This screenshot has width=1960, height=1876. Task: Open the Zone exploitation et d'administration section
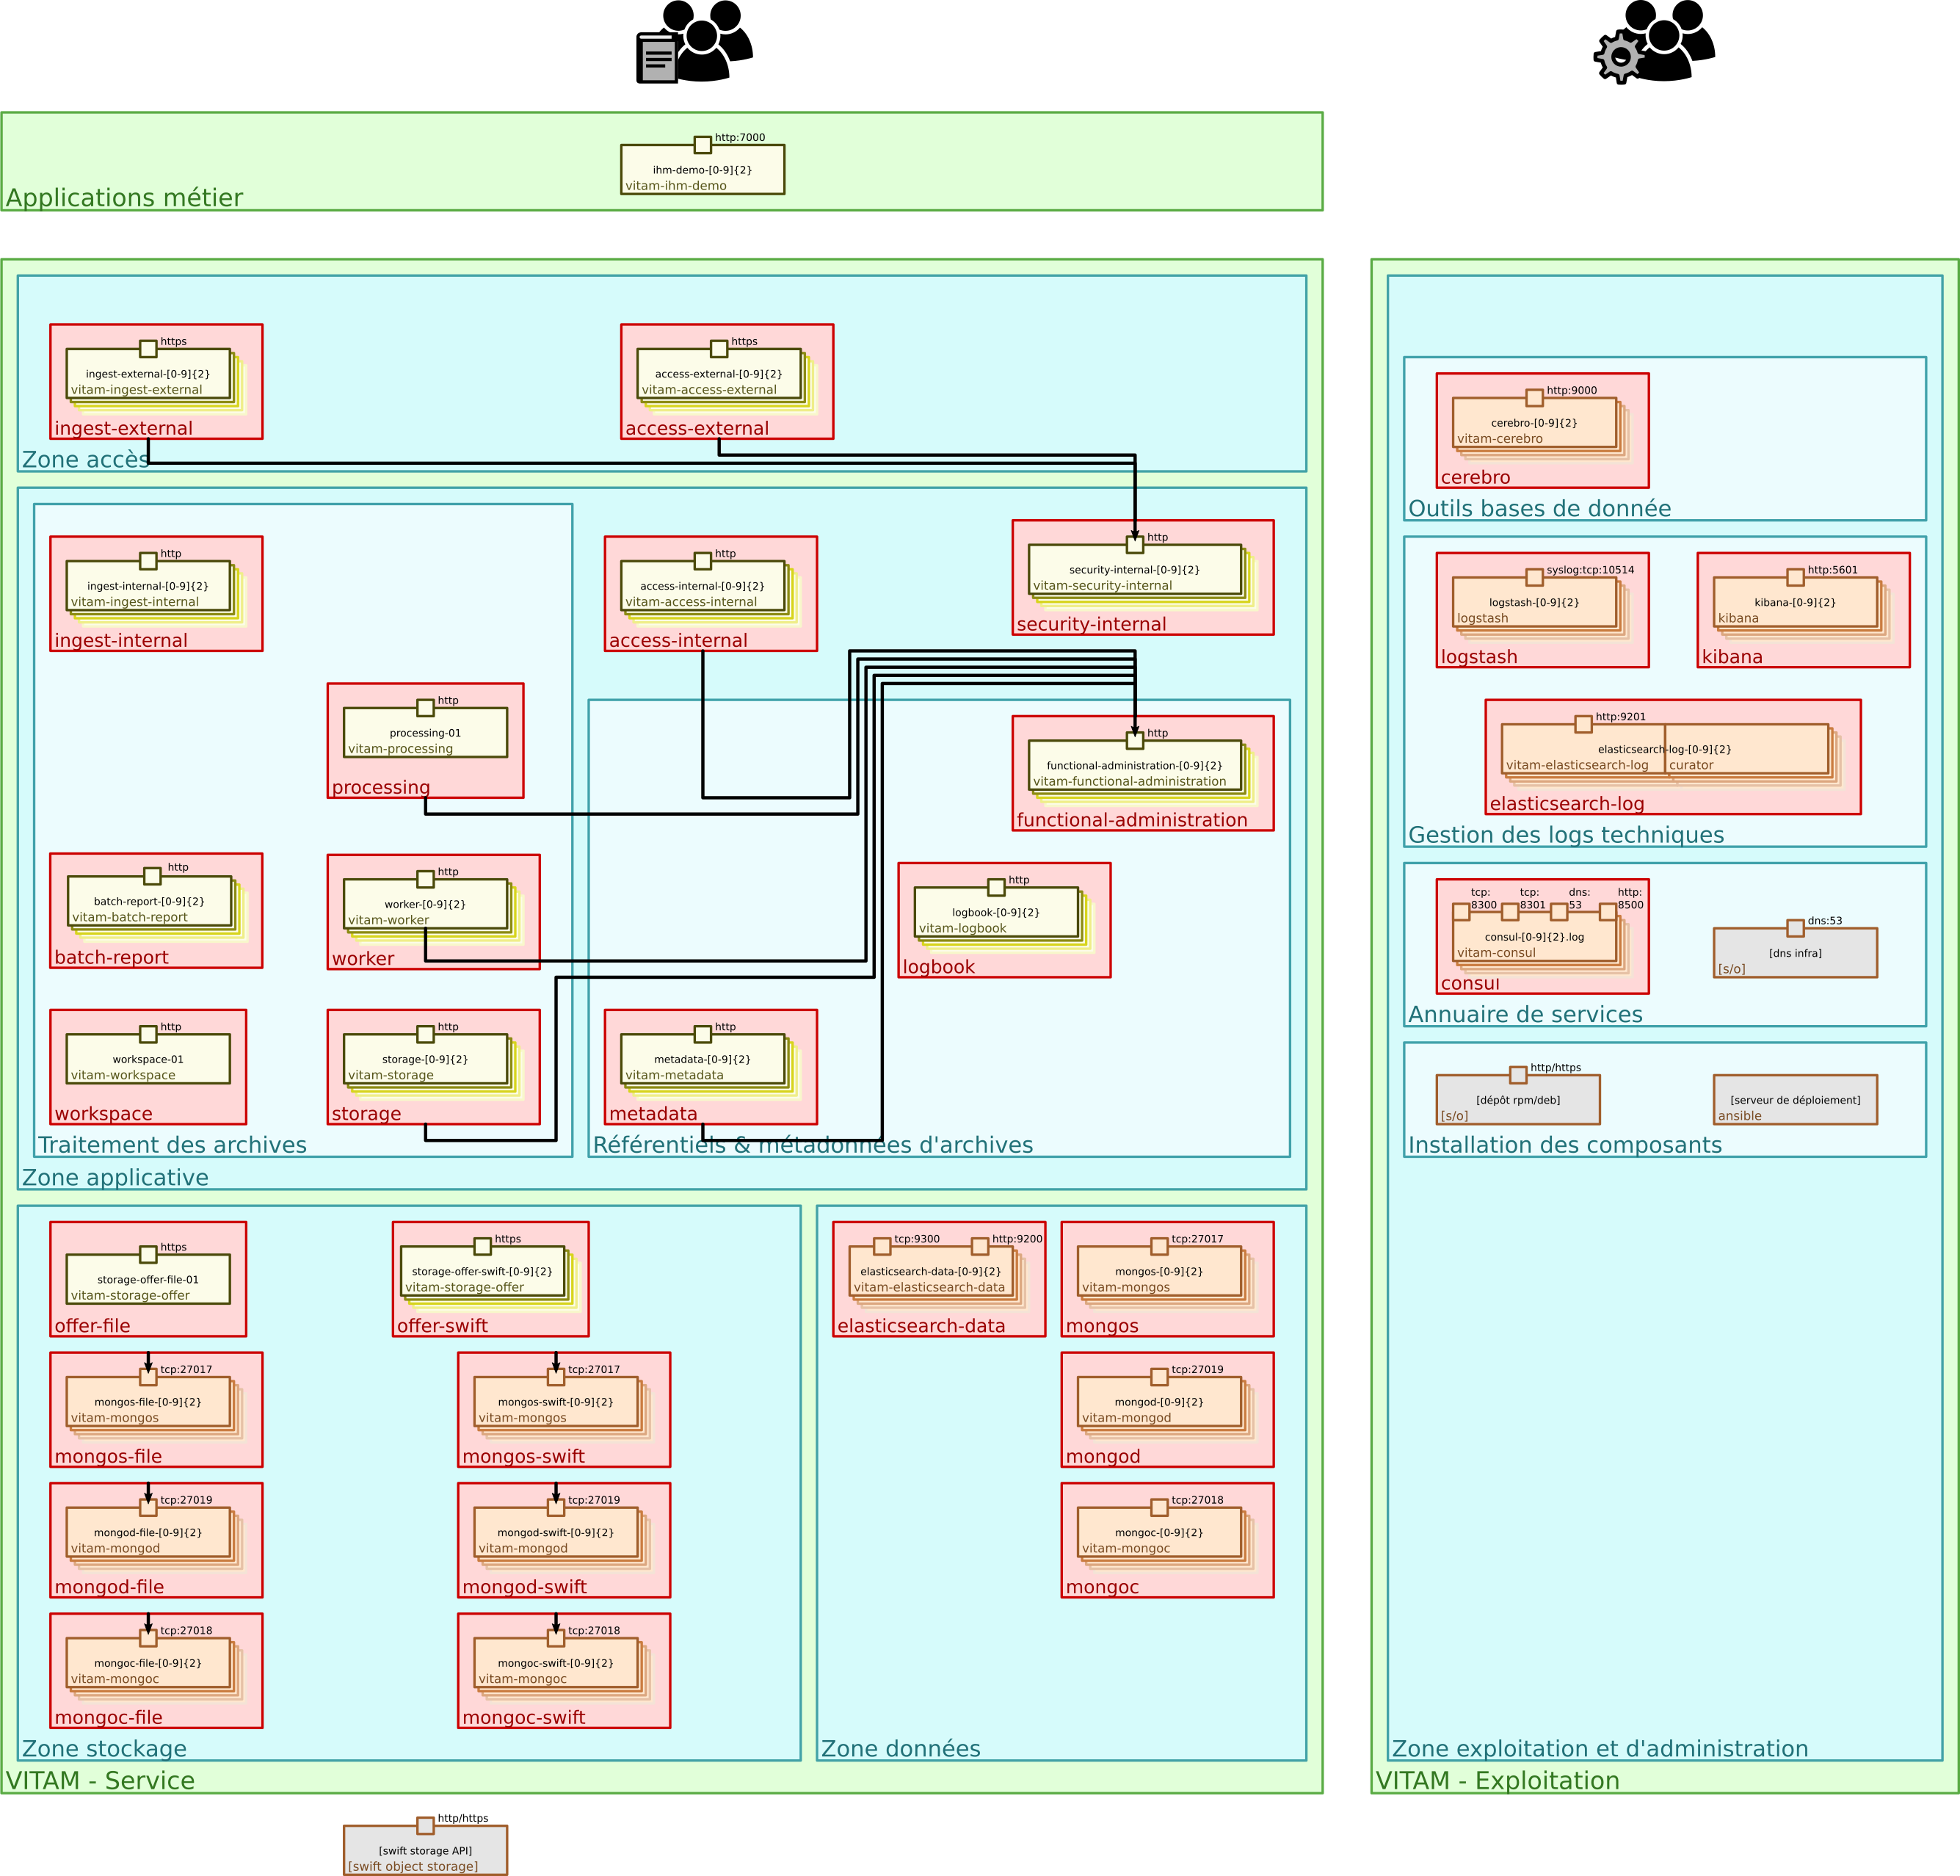click(1600, 1748)
